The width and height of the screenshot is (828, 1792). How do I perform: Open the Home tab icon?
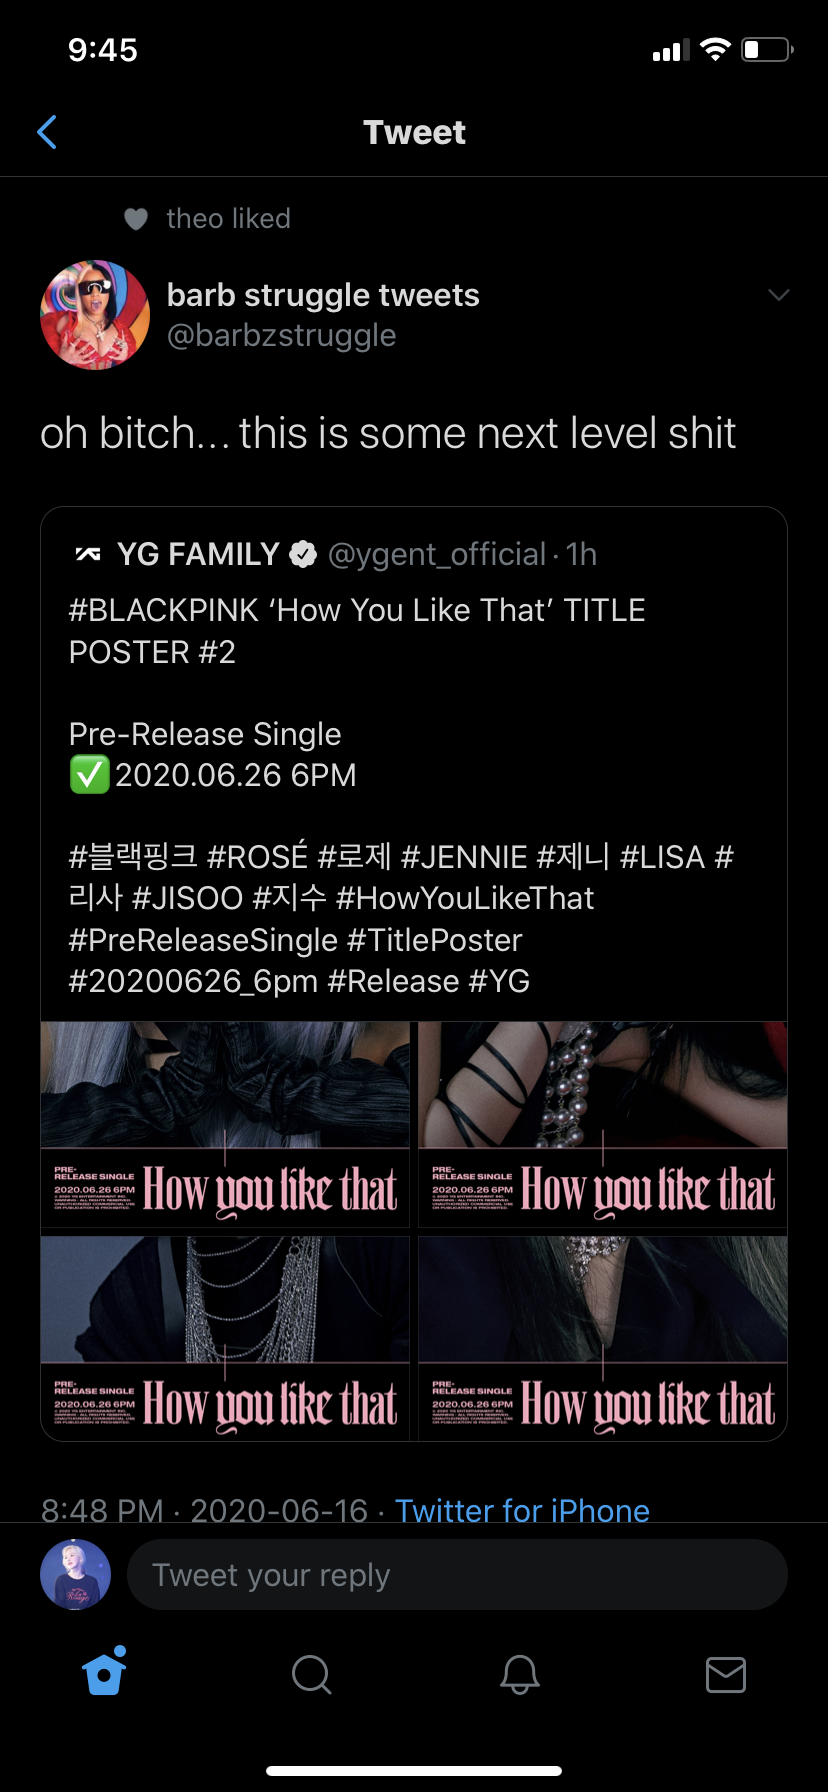pyautogui.click(x=105, y=1672)
